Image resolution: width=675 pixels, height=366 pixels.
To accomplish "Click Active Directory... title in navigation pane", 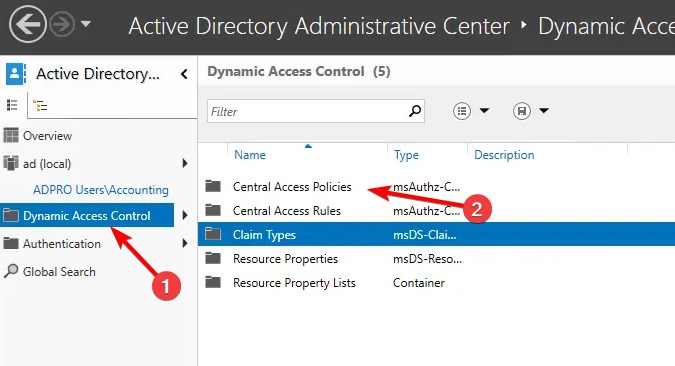I will point(98,74).
